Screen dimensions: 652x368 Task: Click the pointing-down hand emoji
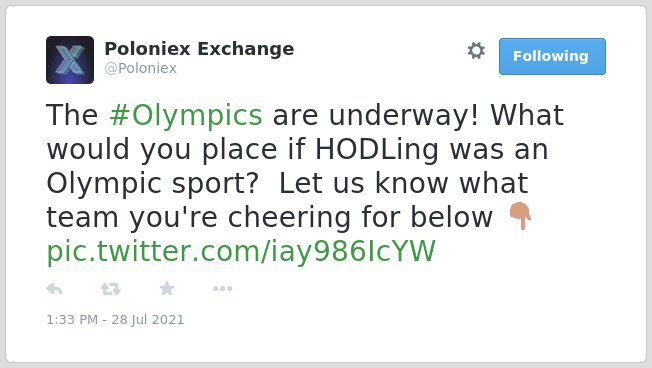pos(520,216)
